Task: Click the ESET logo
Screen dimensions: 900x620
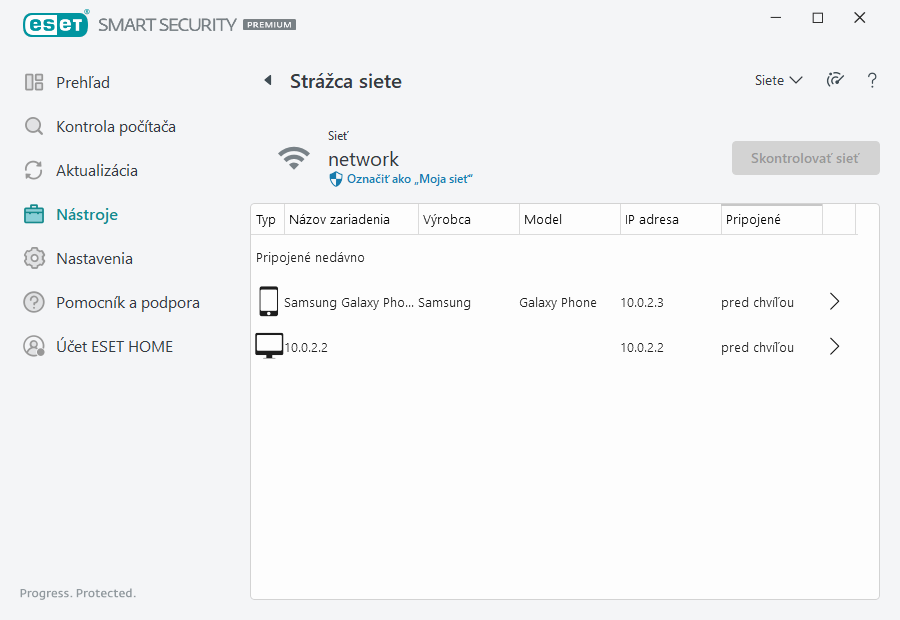Action: pyautogui.click(x=56, y=23)
